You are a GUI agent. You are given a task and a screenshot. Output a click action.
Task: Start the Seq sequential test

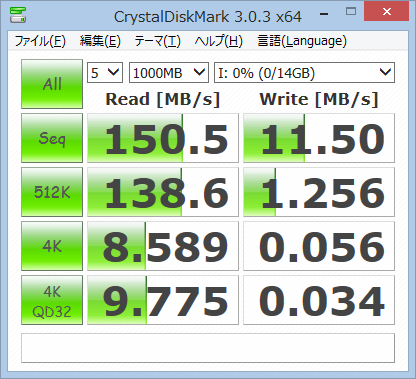pyautogui.click(x=52, y=138)
